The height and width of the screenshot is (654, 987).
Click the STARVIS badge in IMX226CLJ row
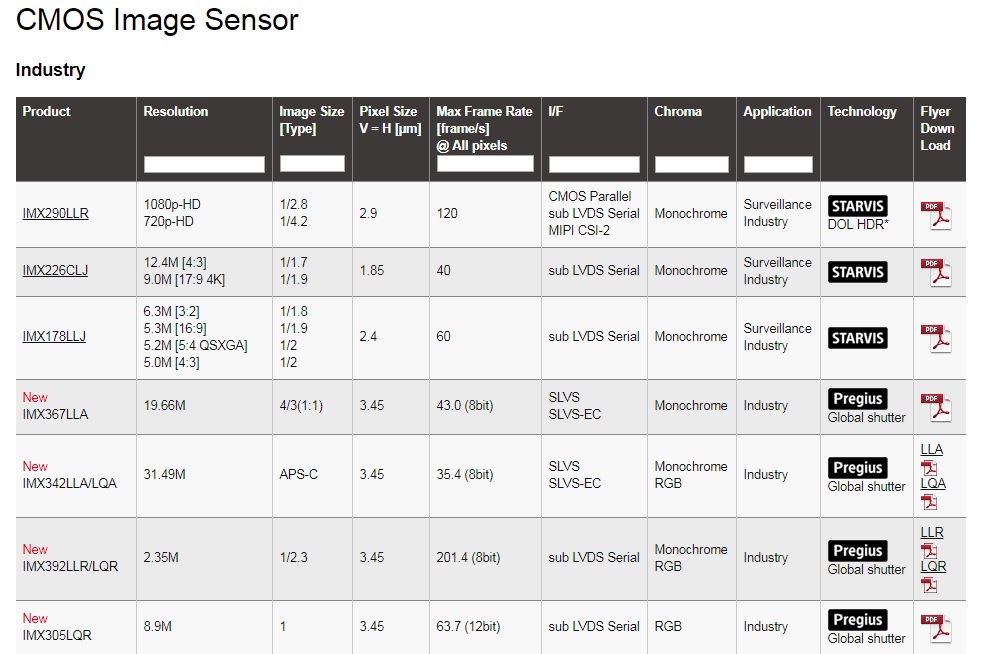coord(857,272)
